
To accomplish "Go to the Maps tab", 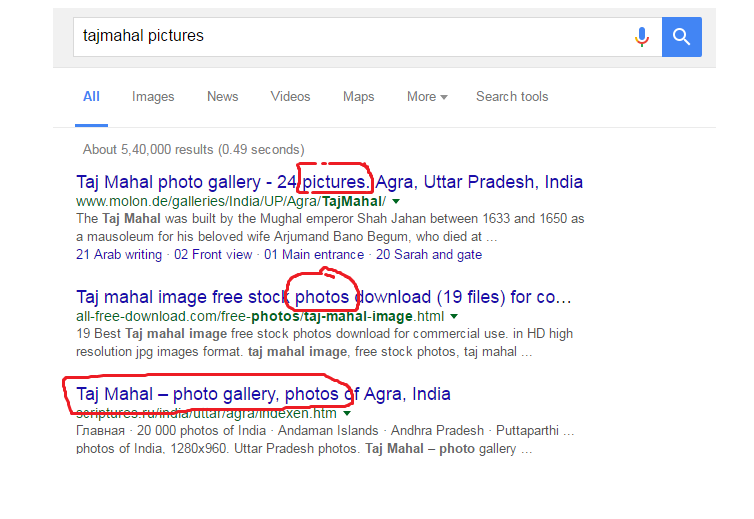I will 358,97.
